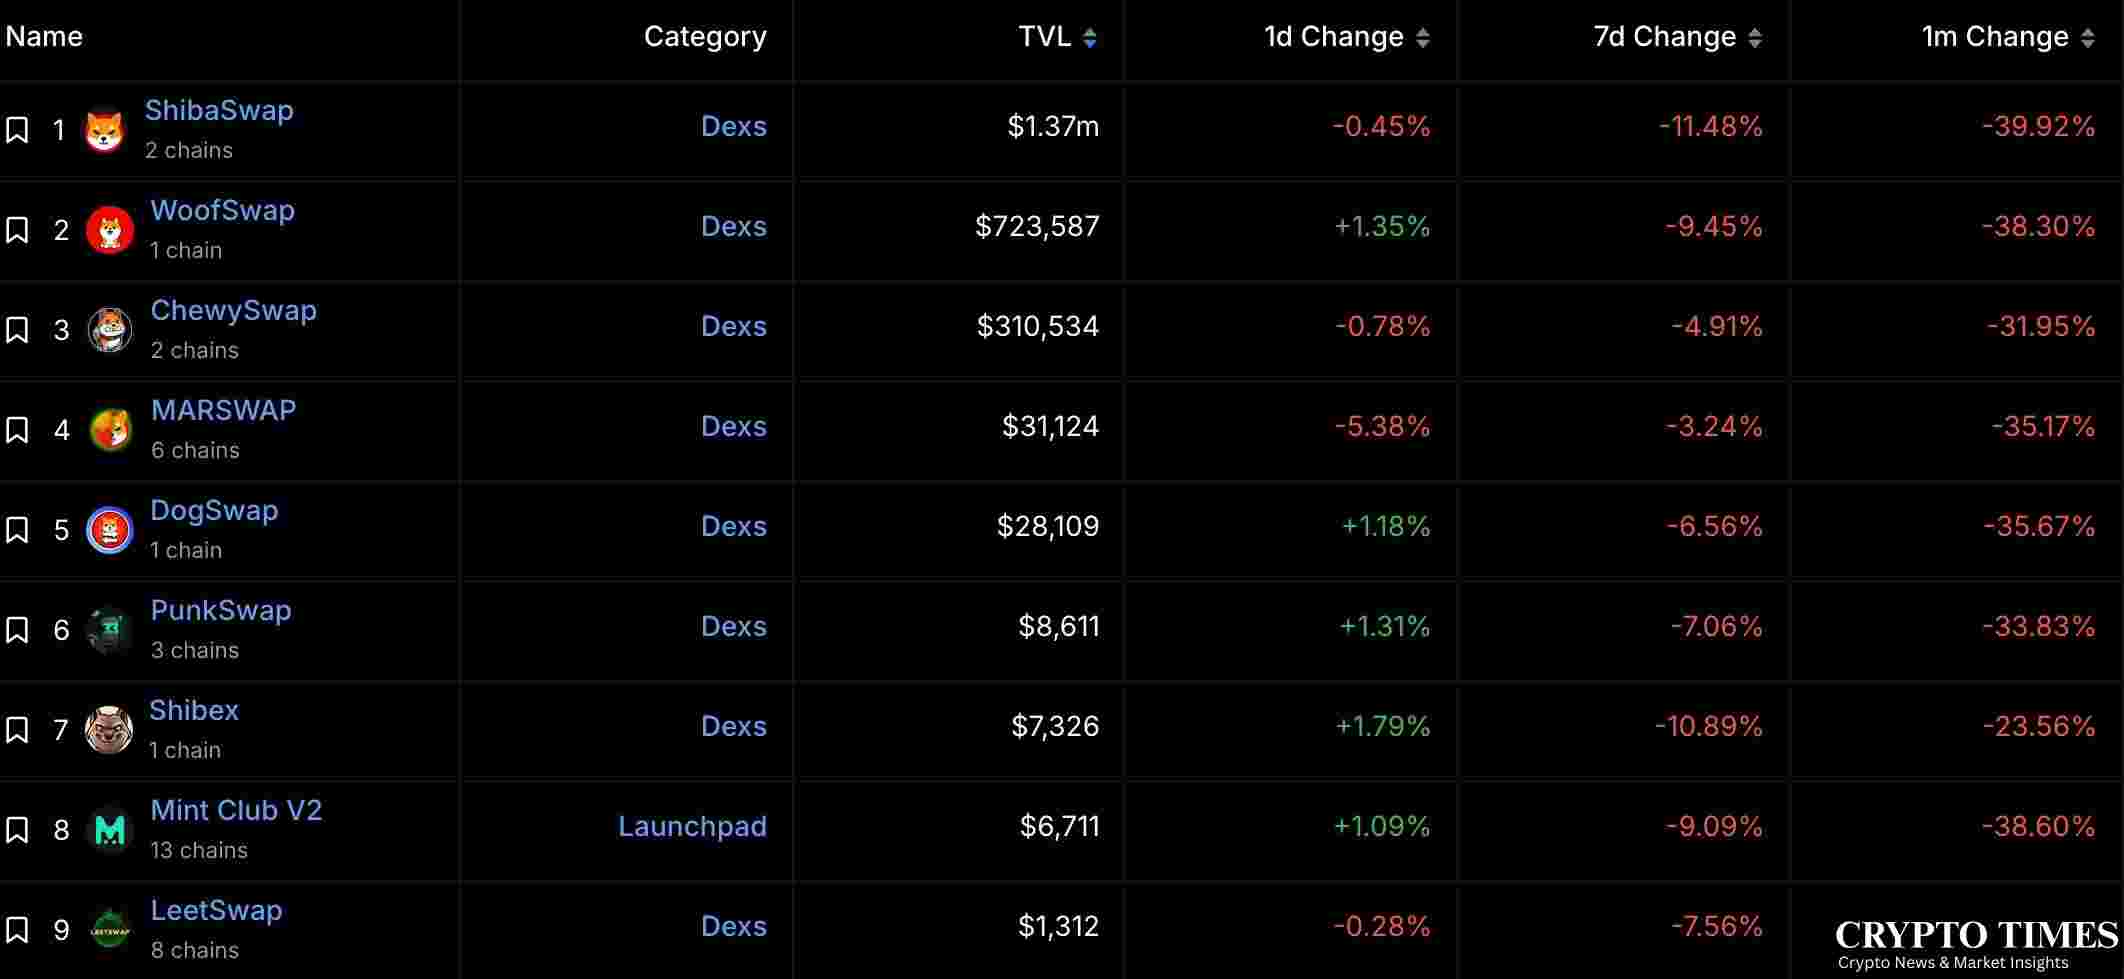The height and width of the screenshot is (979, 2124).
Task: Click the Category column header
Action: point(705,37)
